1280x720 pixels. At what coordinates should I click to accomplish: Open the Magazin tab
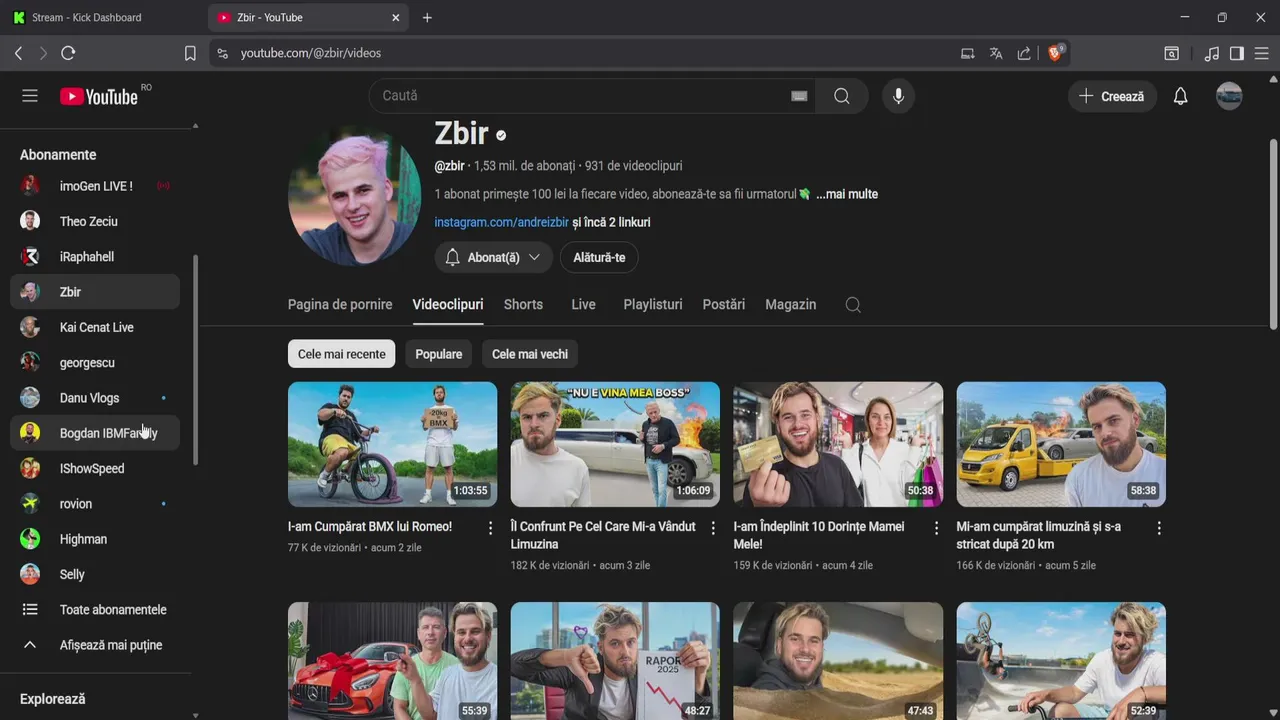coord(791,304)
